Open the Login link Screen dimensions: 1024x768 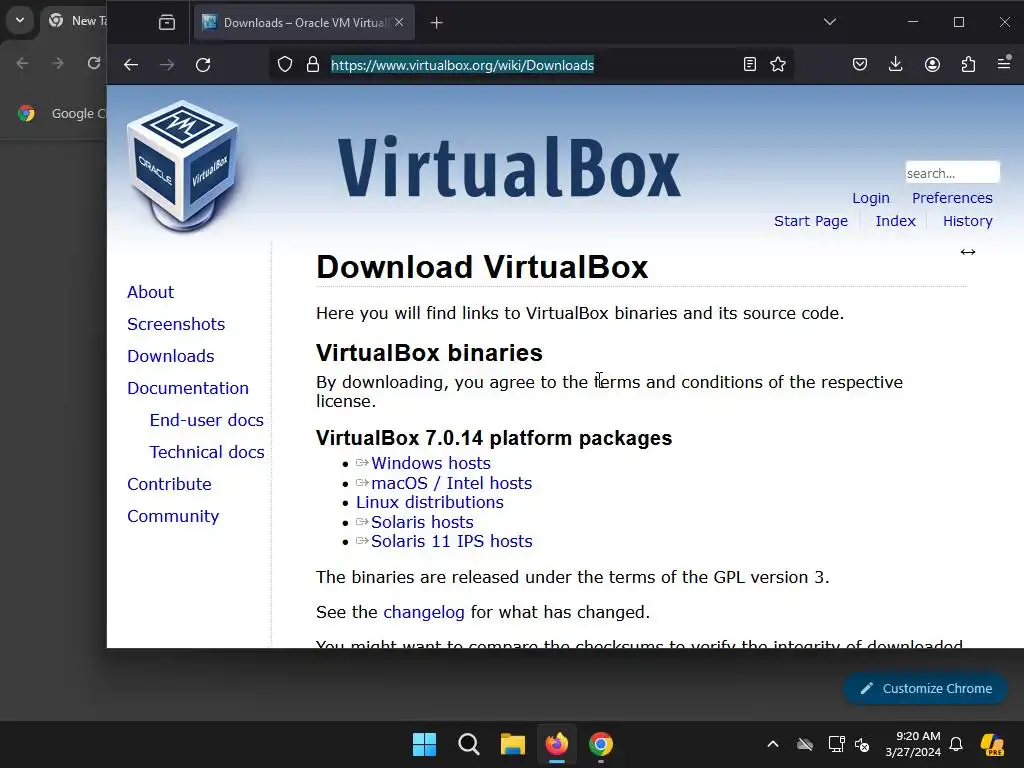(871, 198)
